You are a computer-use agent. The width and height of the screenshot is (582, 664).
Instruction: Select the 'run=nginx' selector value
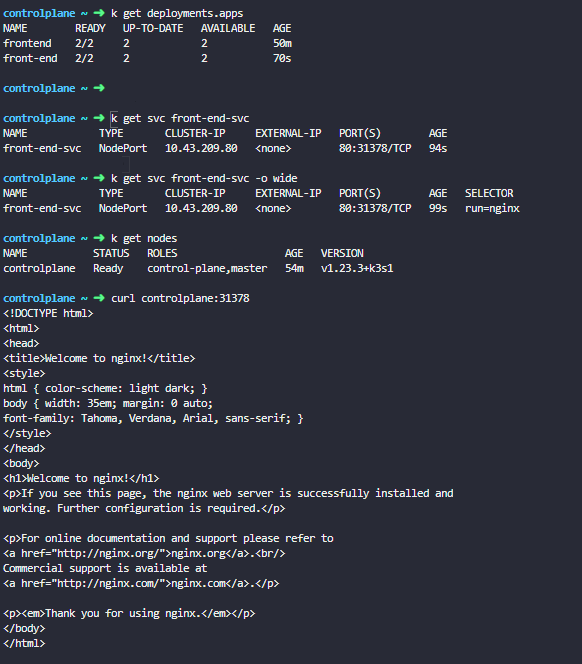pos(492,209)
